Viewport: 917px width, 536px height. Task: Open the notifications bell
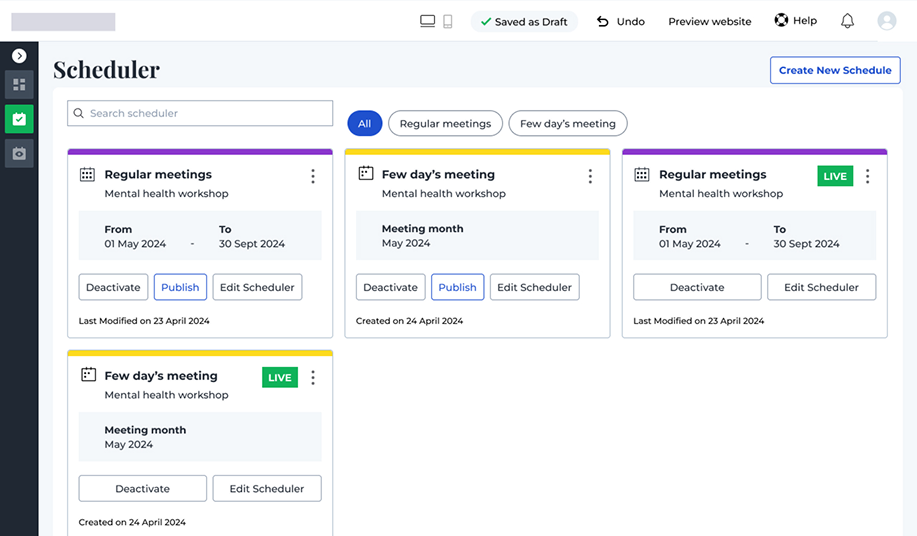[847, 21]
